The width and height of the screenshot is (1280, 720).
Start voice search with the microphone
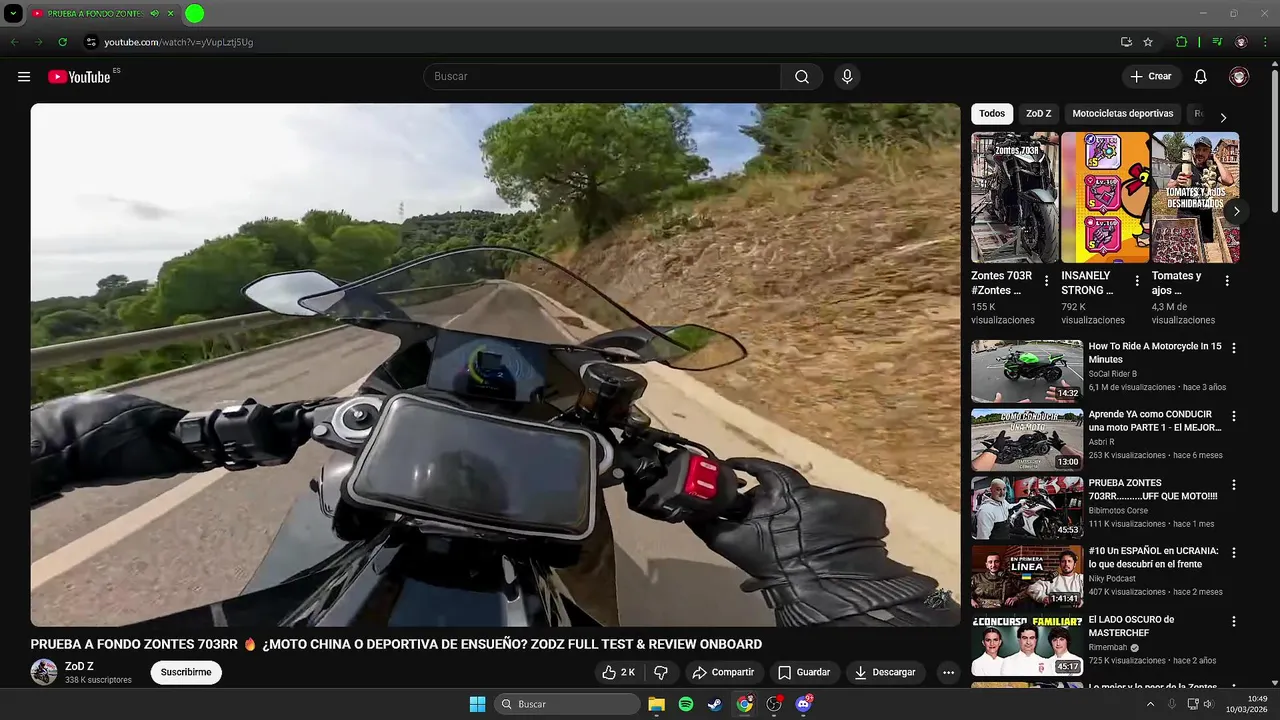tap(847, 77)
